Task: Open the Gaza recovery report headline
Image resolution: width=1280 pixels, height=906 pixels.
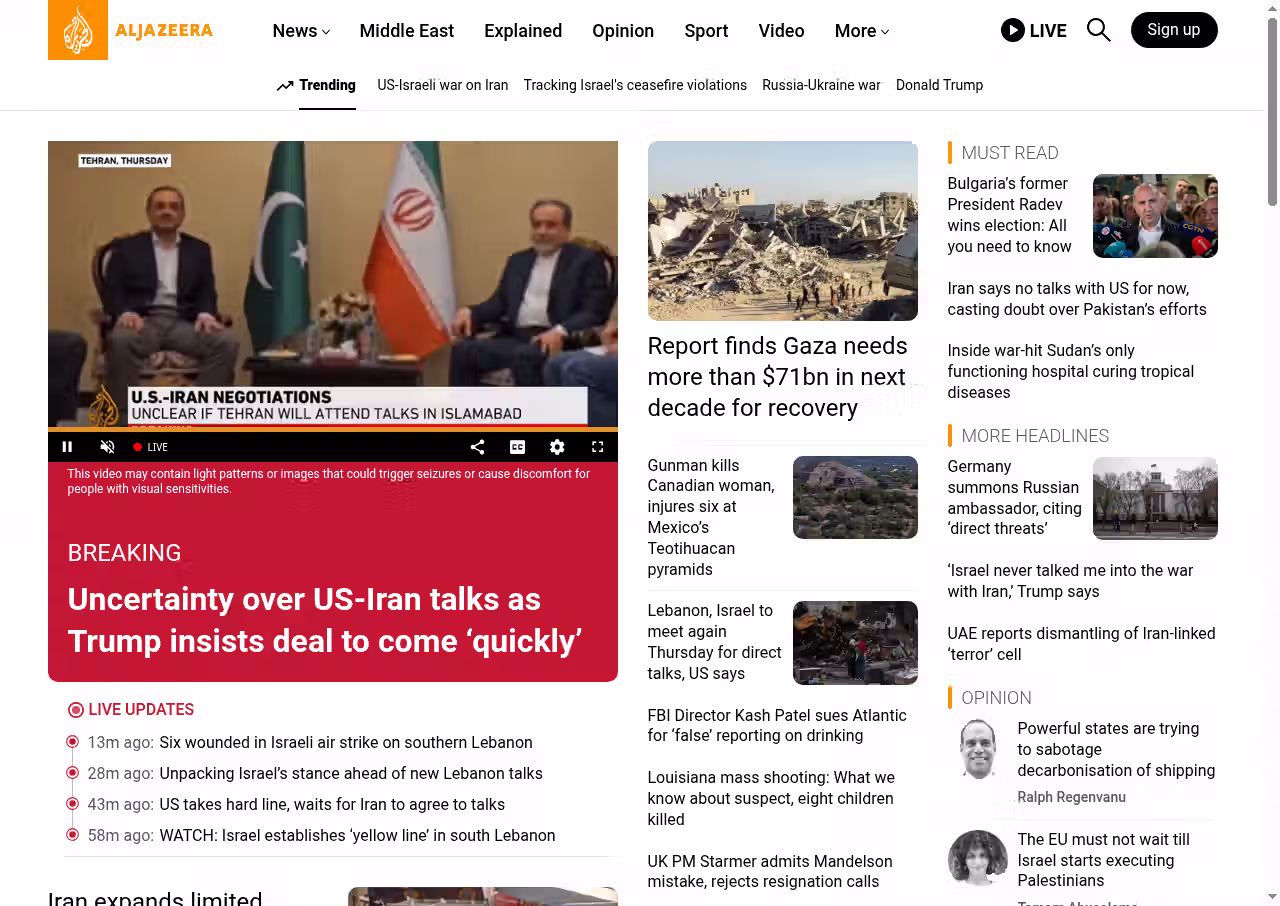Action: (x=777, y=377)
